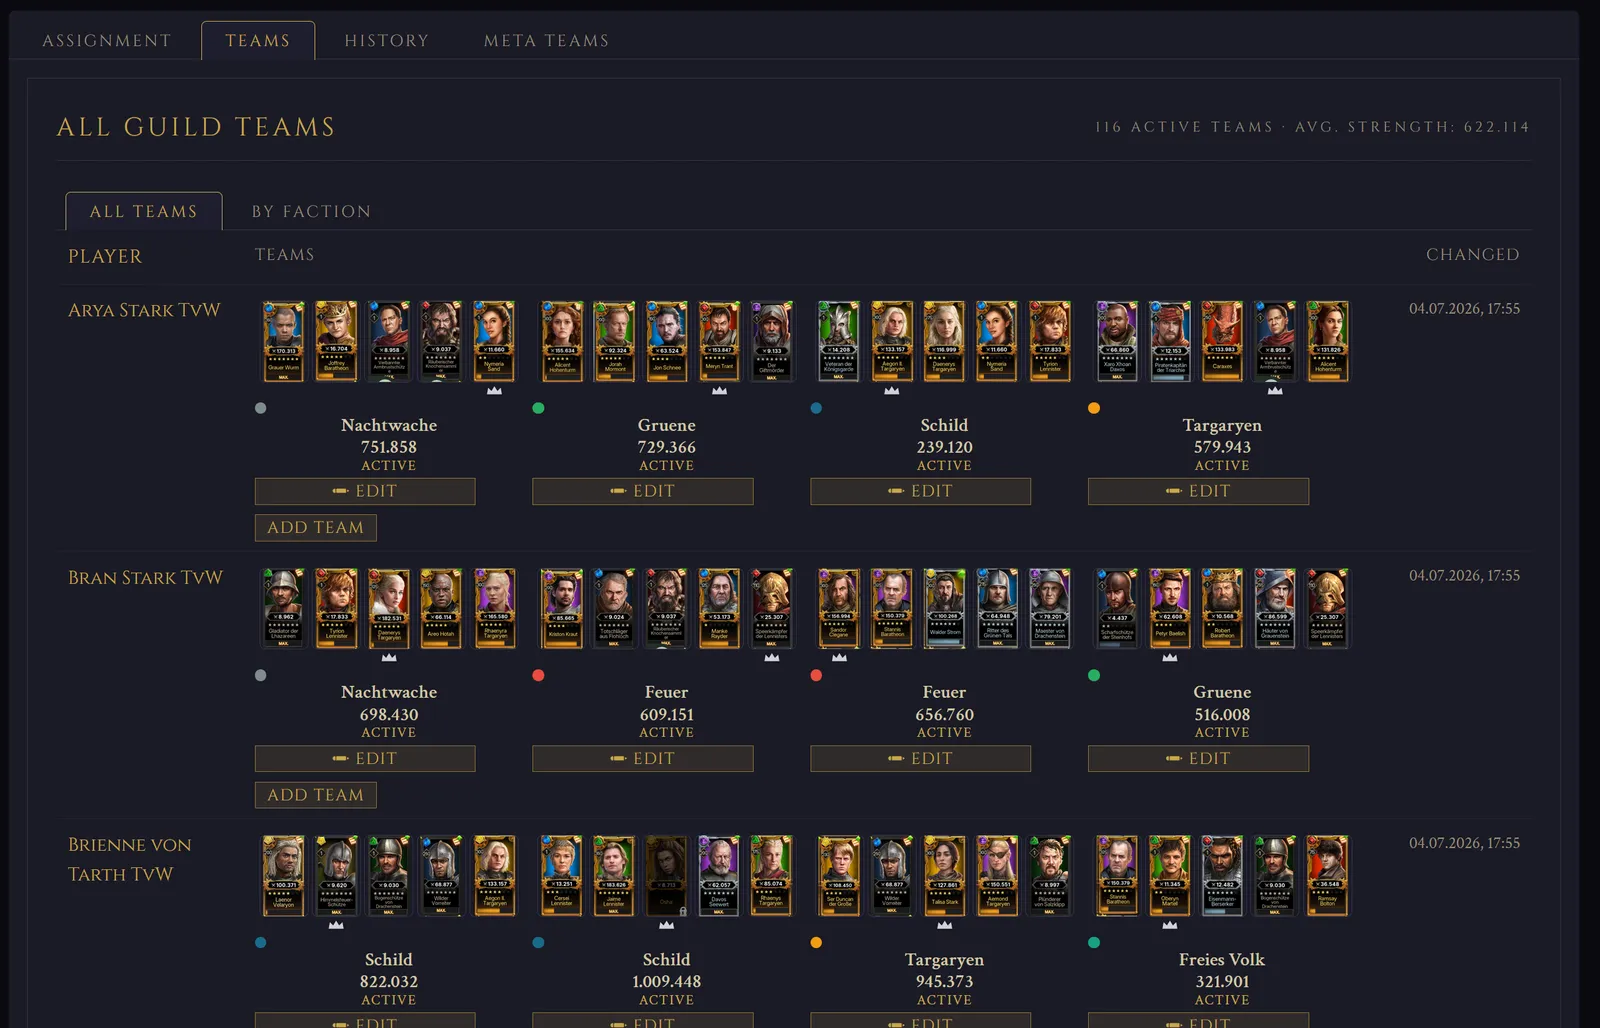
Task: Select the Sandor Clegane hero card
Action: (x=839, y=608)
